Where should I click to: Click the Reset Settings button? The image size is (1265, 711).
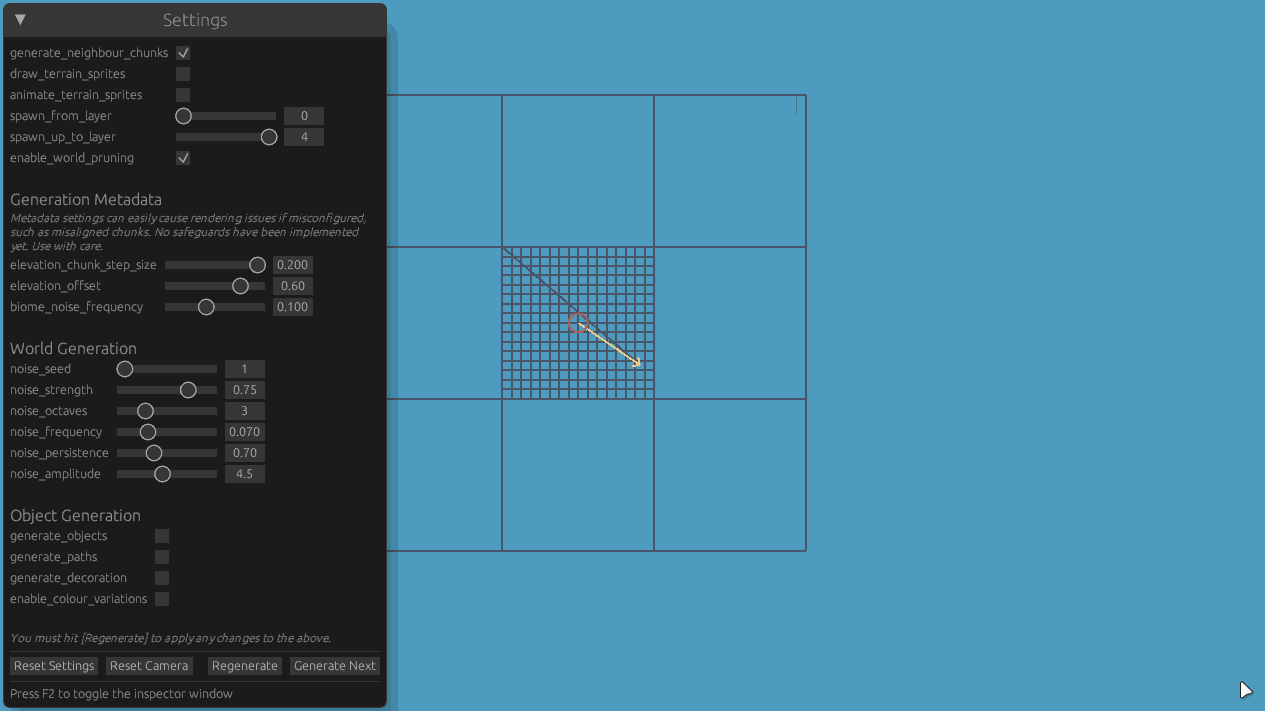pos(54,666)
